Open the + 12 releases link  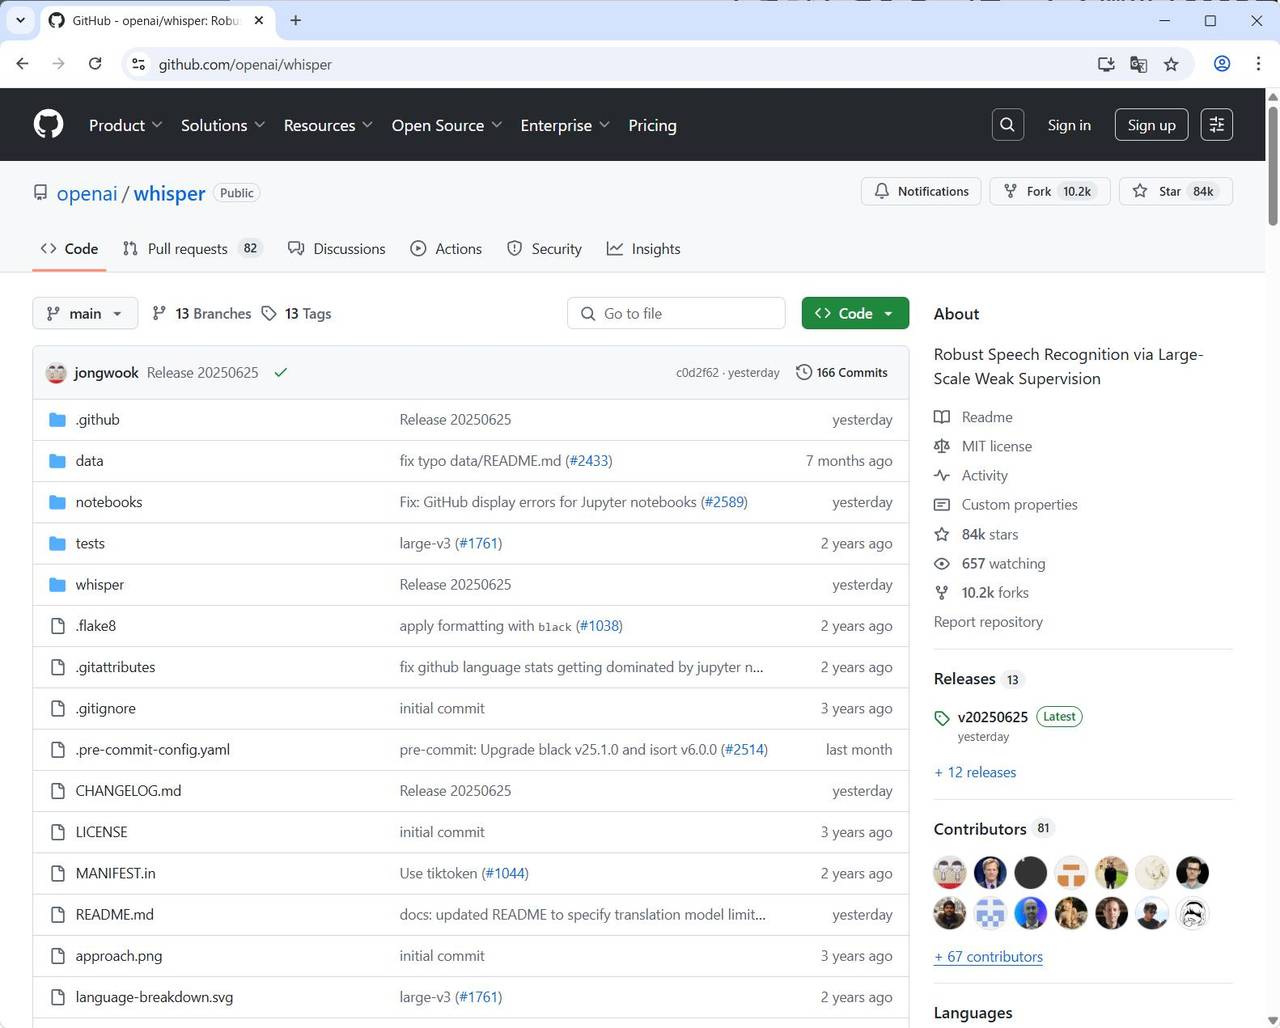(975, 772)
